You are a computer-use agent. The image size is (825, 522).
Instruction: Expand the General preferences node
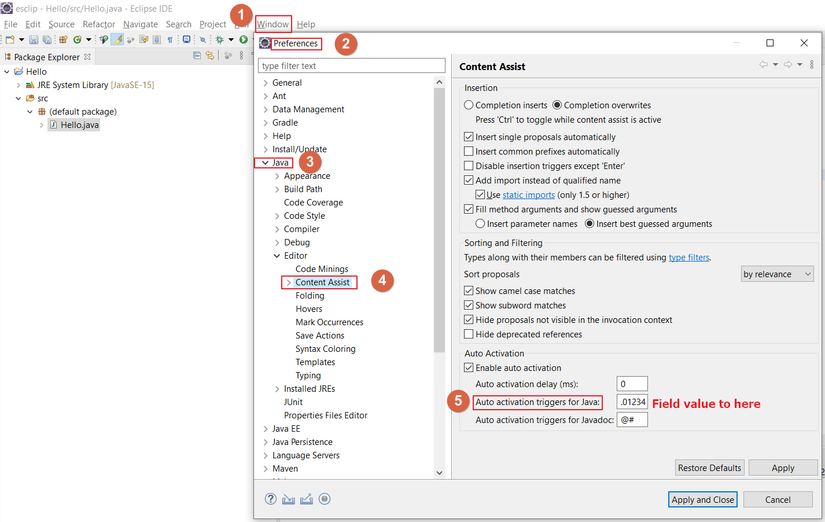(265, 83)
